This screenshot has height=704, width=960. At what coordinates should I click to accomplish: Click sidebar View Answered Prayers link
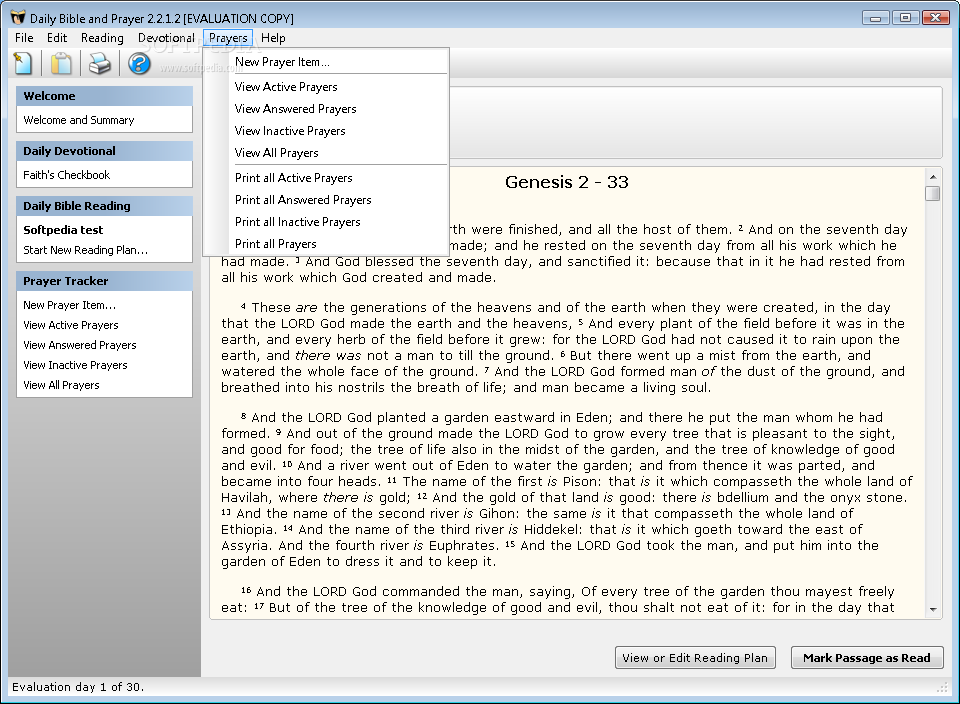click(80, 345)
